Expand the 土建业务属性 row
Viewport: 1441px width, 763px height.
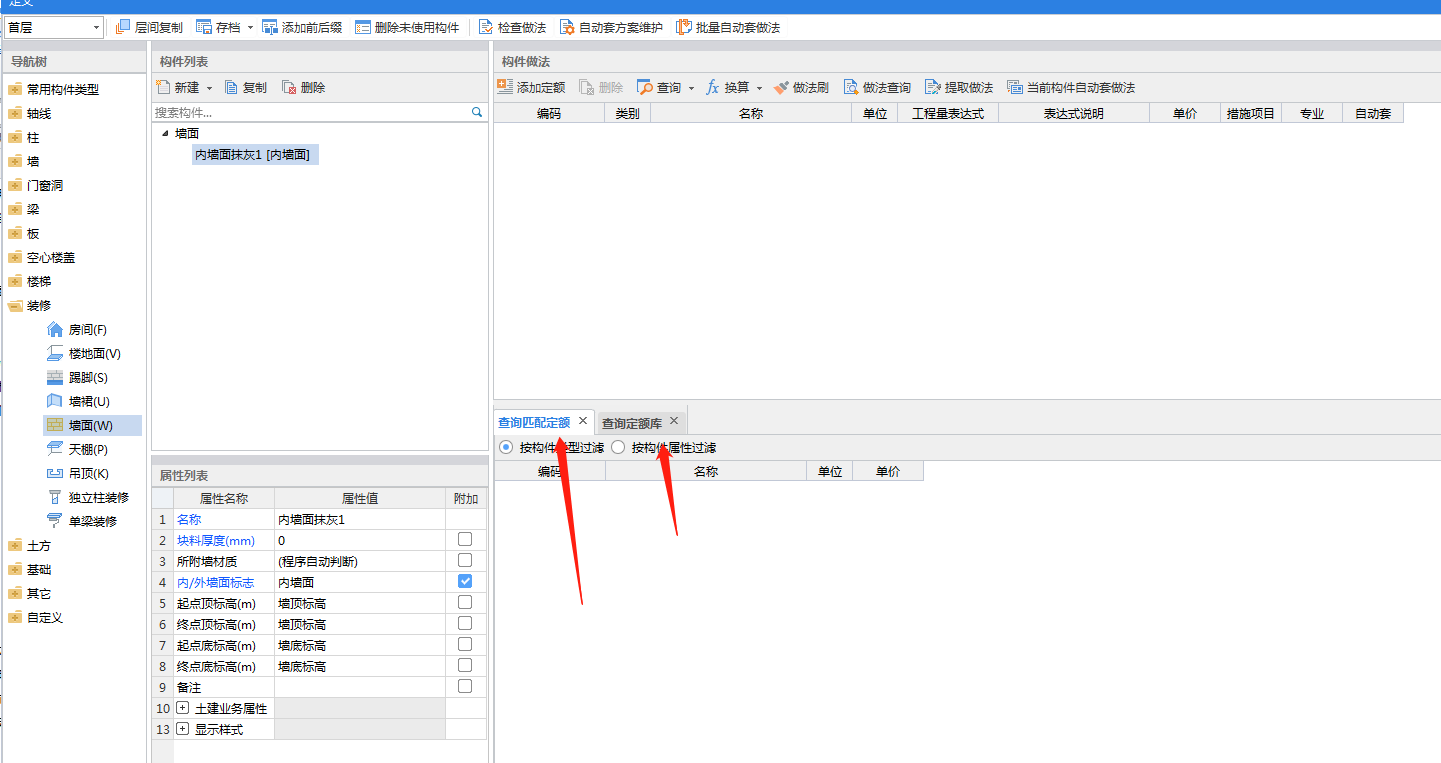tap(183, 708)
